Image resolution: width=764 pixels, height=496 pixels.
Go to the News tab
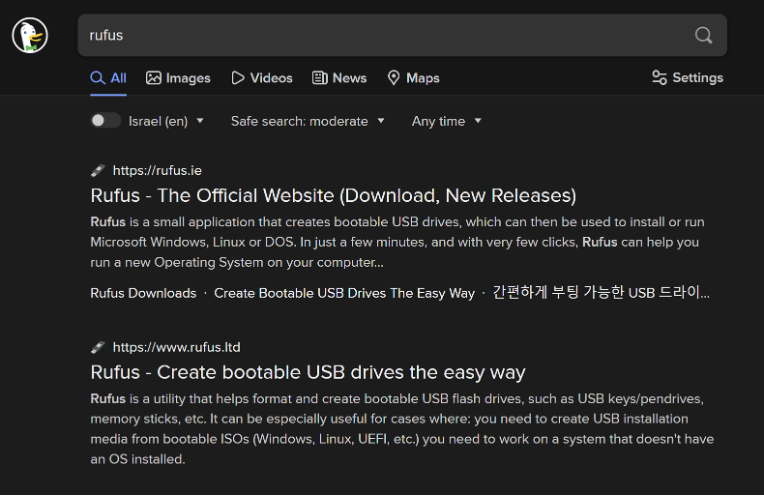coord(339,78)
